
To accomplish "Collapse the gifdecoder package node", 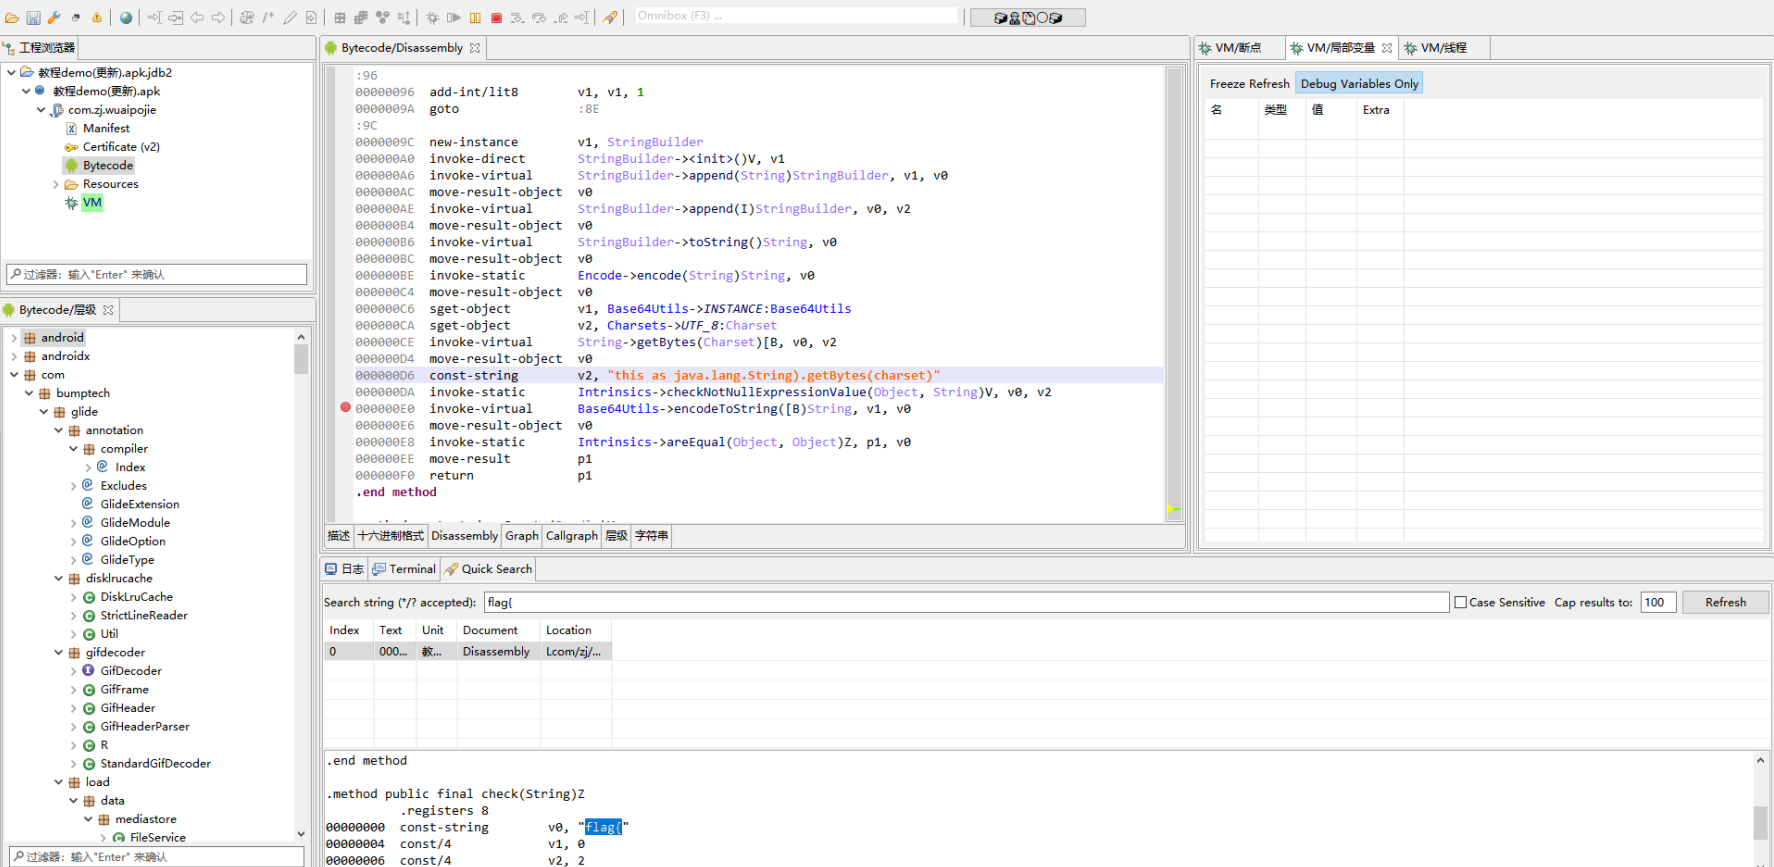I will (x=59, y=652).
